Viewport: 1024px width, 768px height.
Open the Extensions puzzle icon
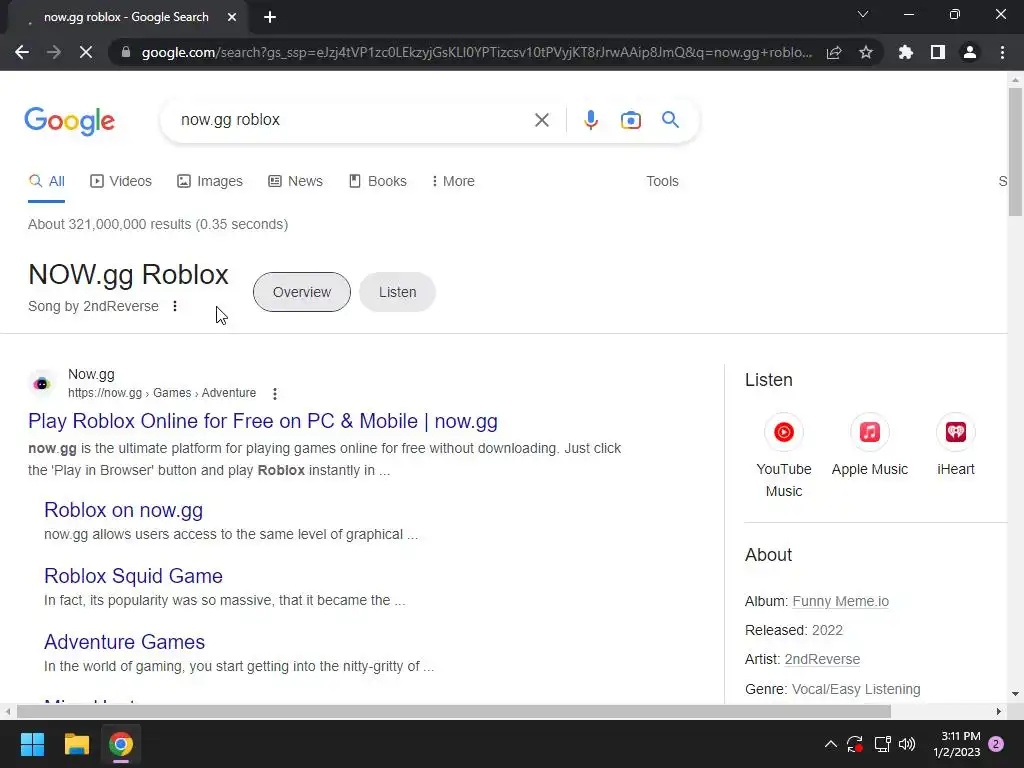tap(906, 52)
